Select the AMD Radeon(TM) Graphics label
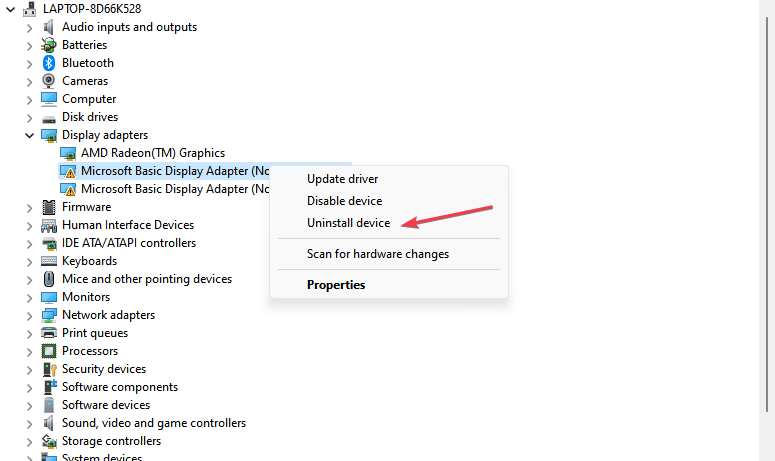775x461 pixels. pos(153,153)
